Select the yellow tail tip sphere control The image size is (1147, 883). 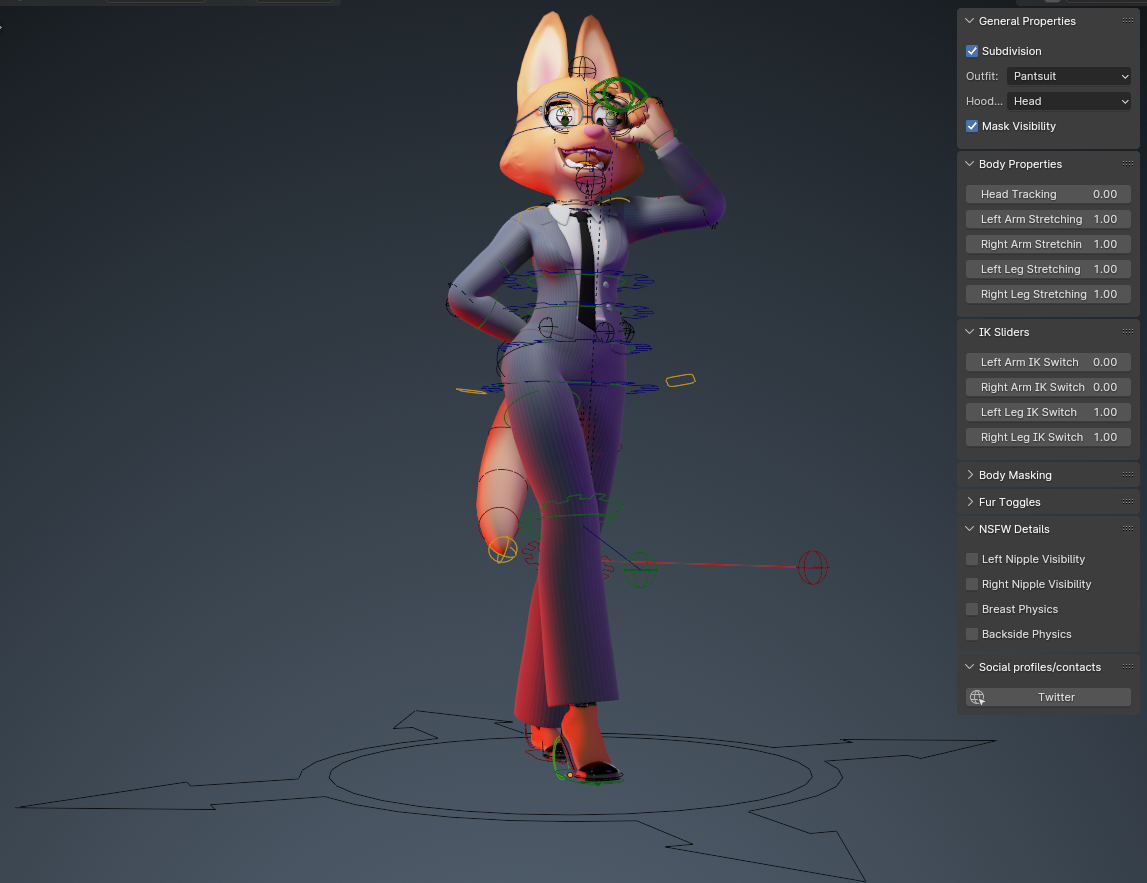[503, 549]
